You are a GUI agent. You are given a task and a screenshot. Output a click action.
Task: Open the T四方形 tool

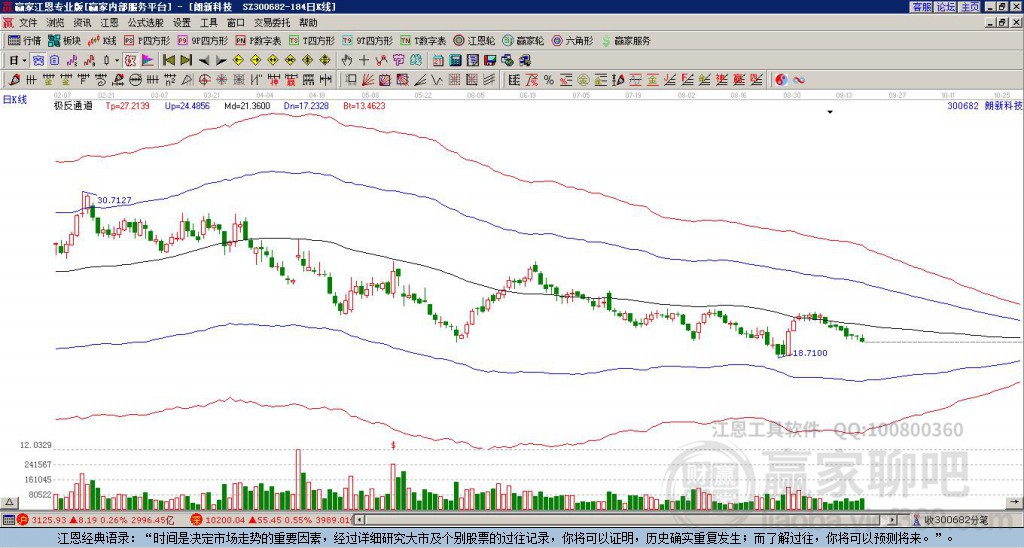(312, 40)
